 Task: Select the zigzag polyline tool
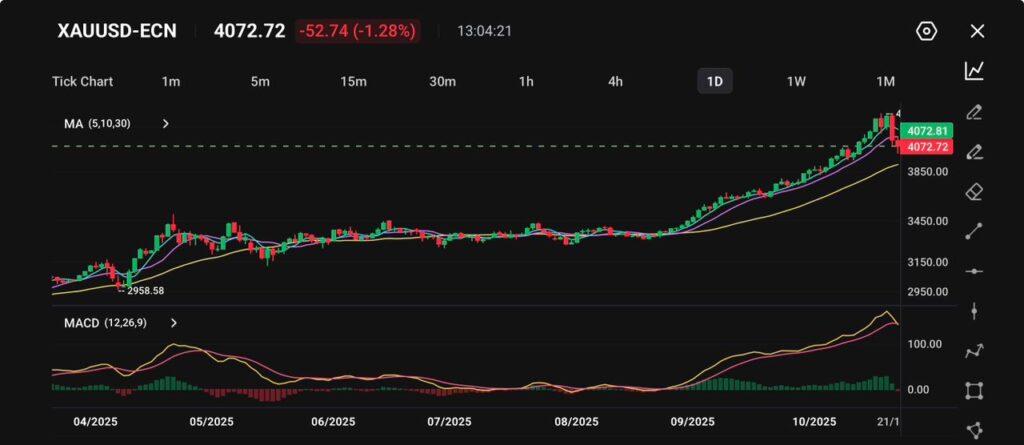(x=974, y=351)
